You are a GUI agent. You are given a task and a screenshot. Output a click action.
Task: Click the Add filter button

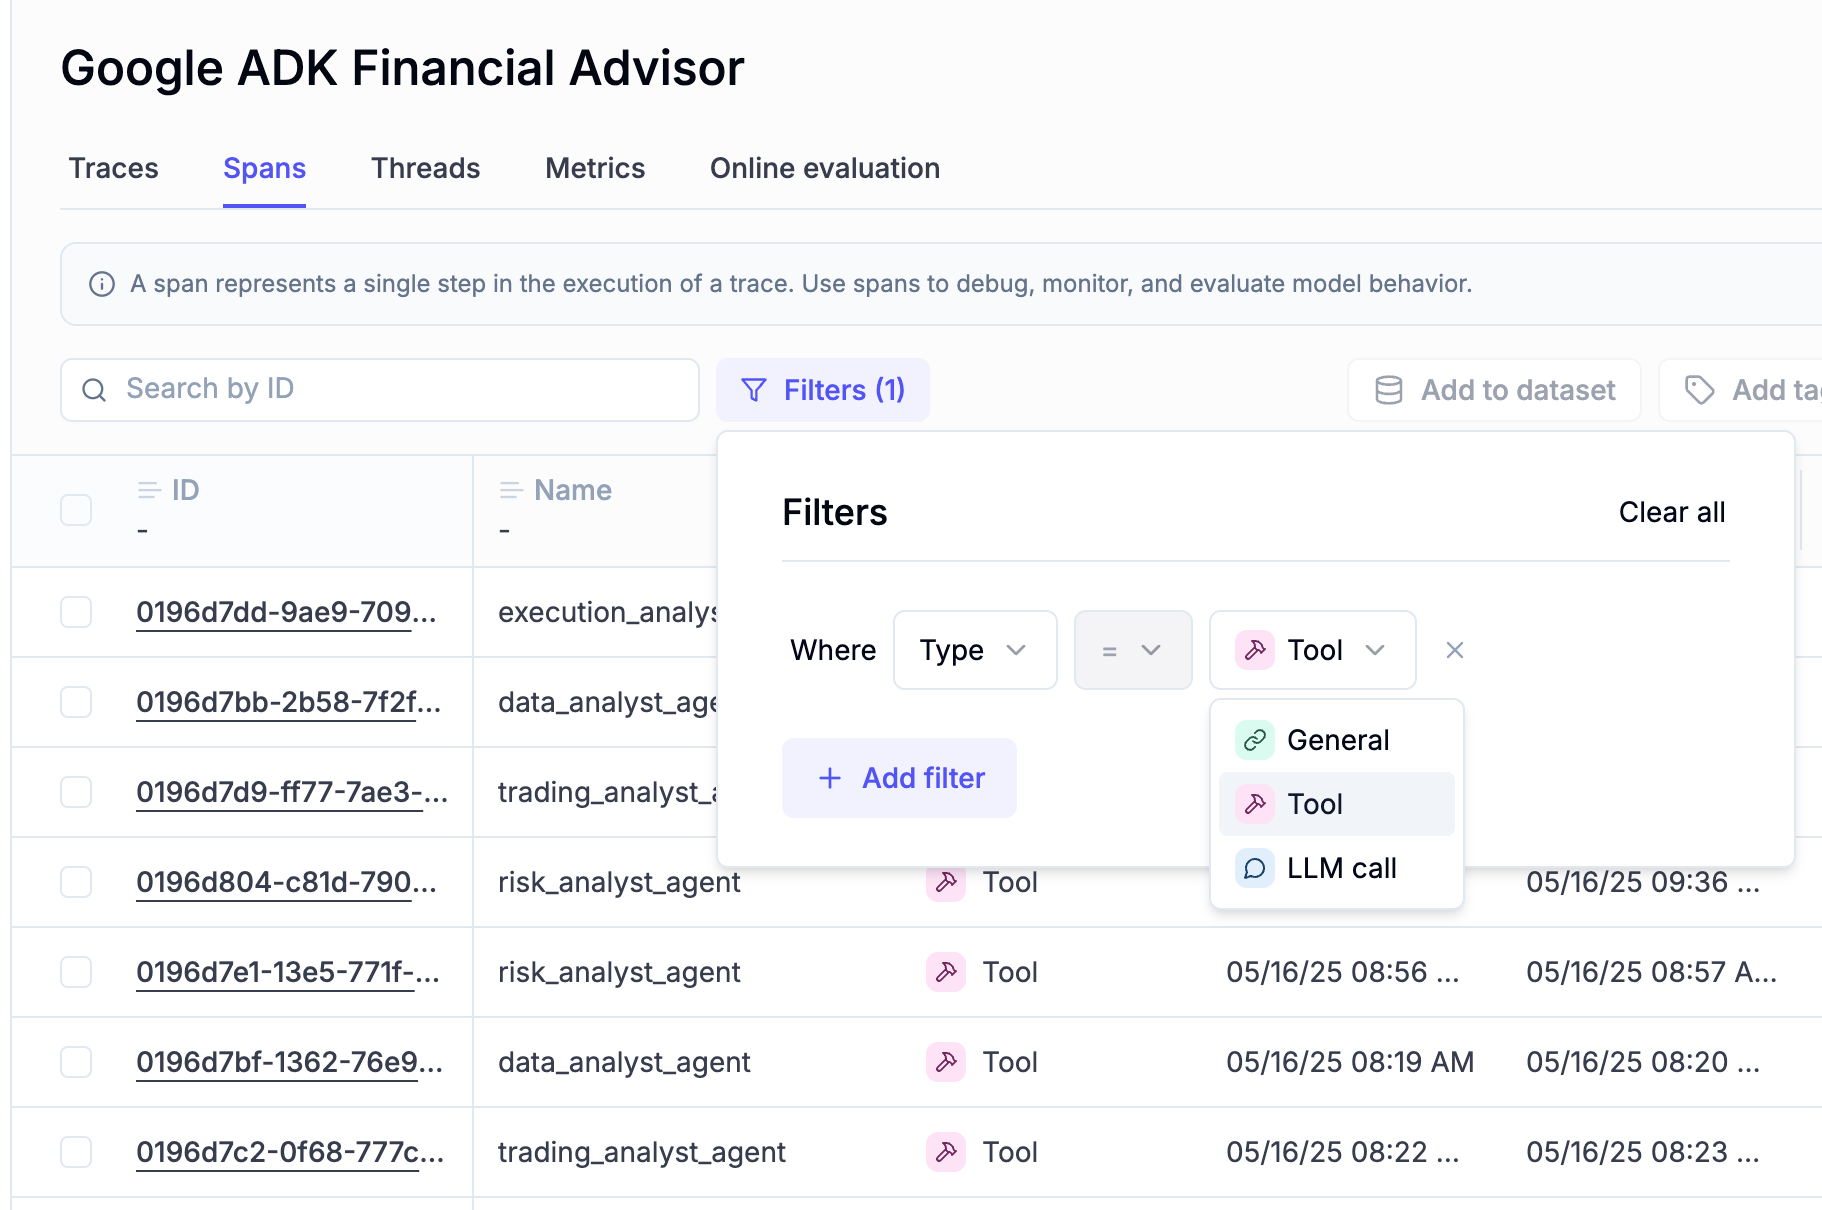[x=899, y=778]
